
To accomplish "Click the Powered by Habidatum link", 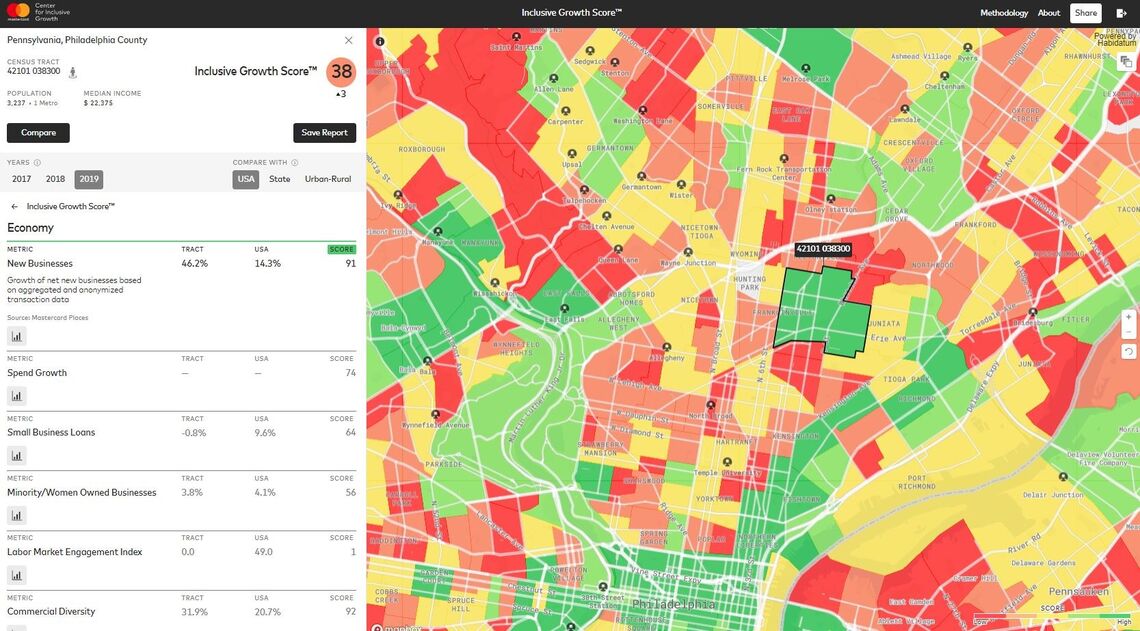I will (x=1115, y=39).
